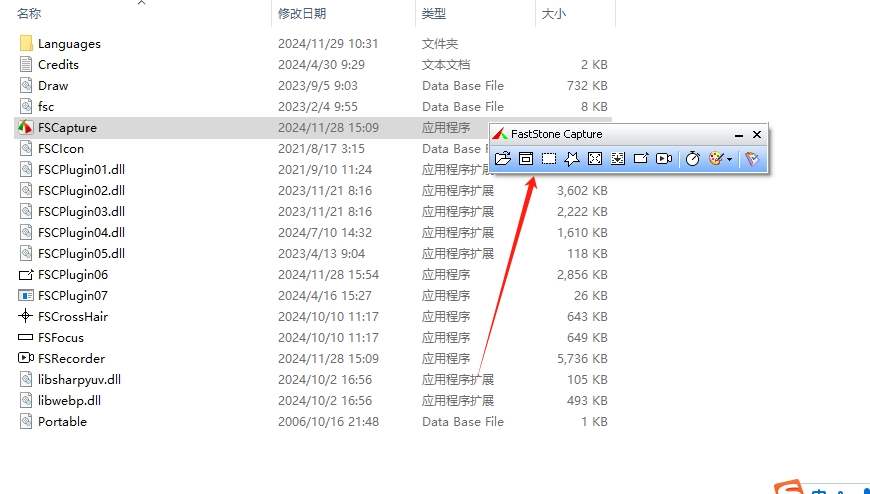The width and height of the screenshot is (870, 494).
Task: Click the date 2024/4/30 9:29
Action: click(321, 65)
